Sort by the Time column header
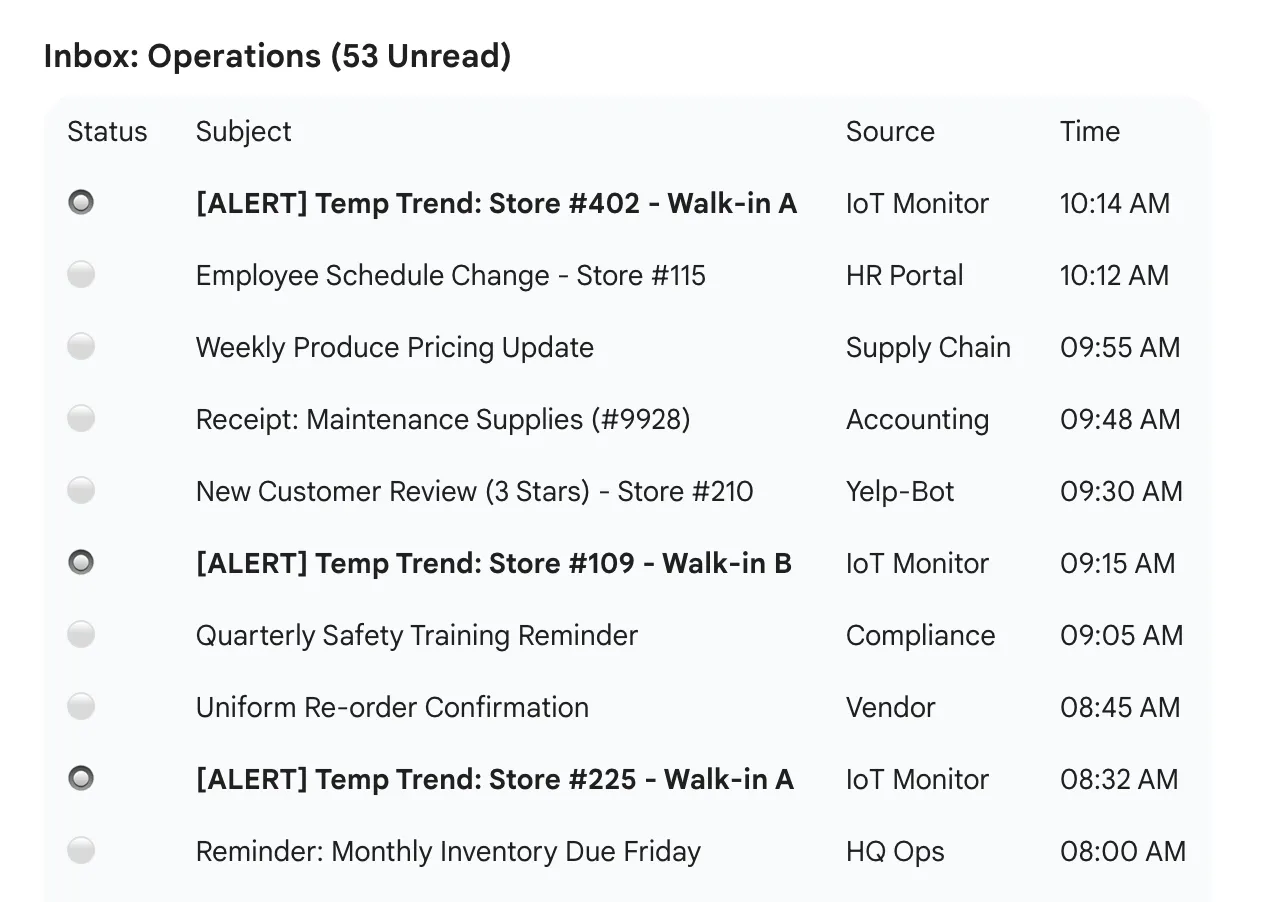The width and height of the screenshot is (1262, 902). pos(1089,131)
